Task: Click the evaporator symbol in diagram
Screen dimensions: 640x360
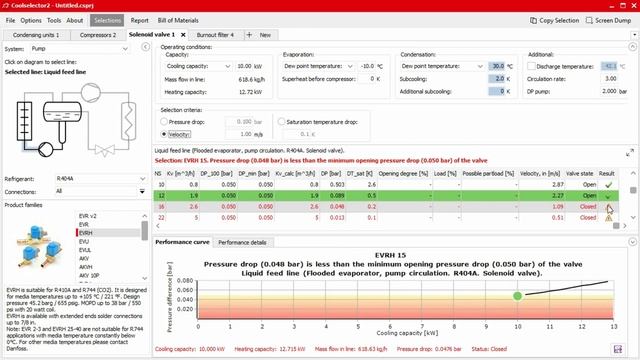Action: 24,121
